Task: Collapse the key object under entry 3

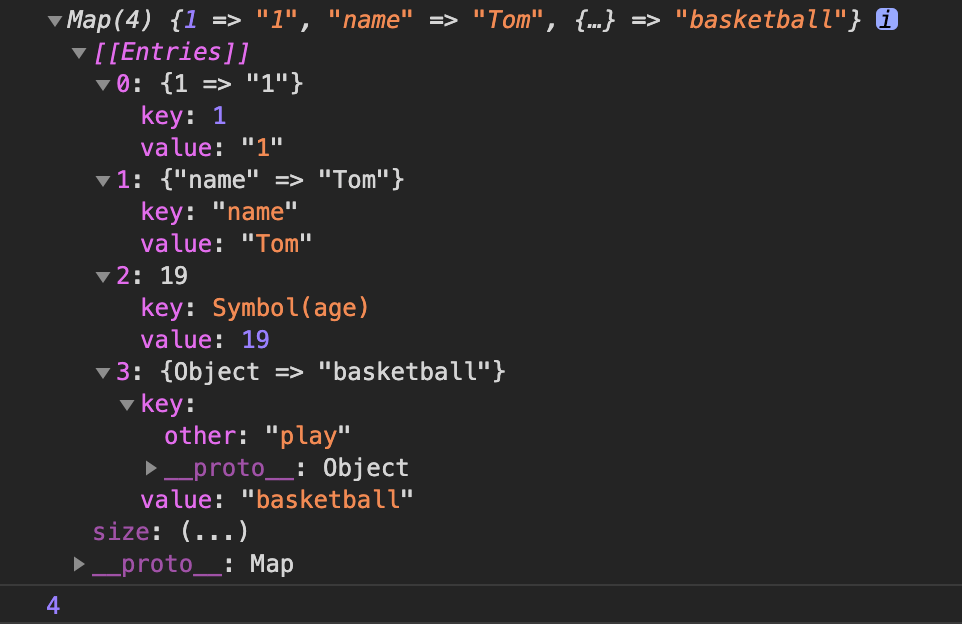Action: [x=127, y=405]
